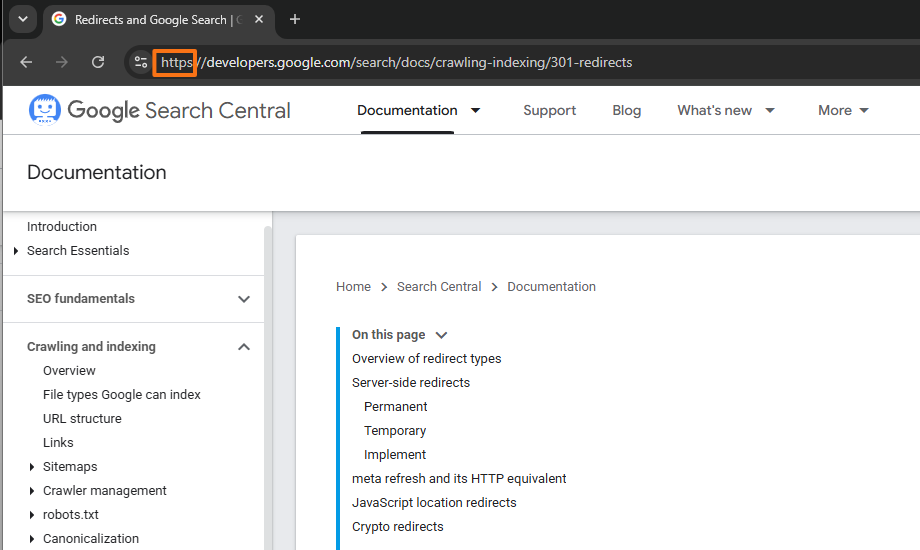Reload the page with the refresh icon
The image size is (920, 550).
click(x=98, y=62)
